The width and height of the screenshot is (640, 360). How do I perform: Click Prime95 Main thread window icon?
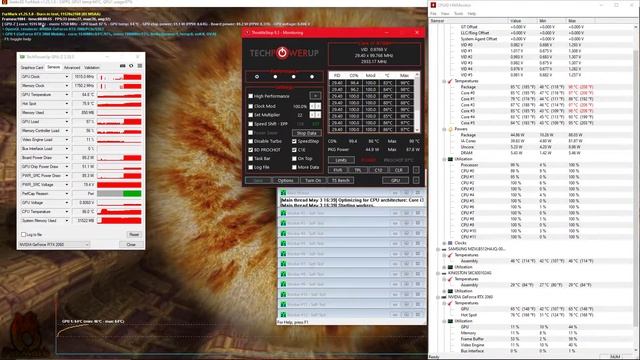pos(283,193)
